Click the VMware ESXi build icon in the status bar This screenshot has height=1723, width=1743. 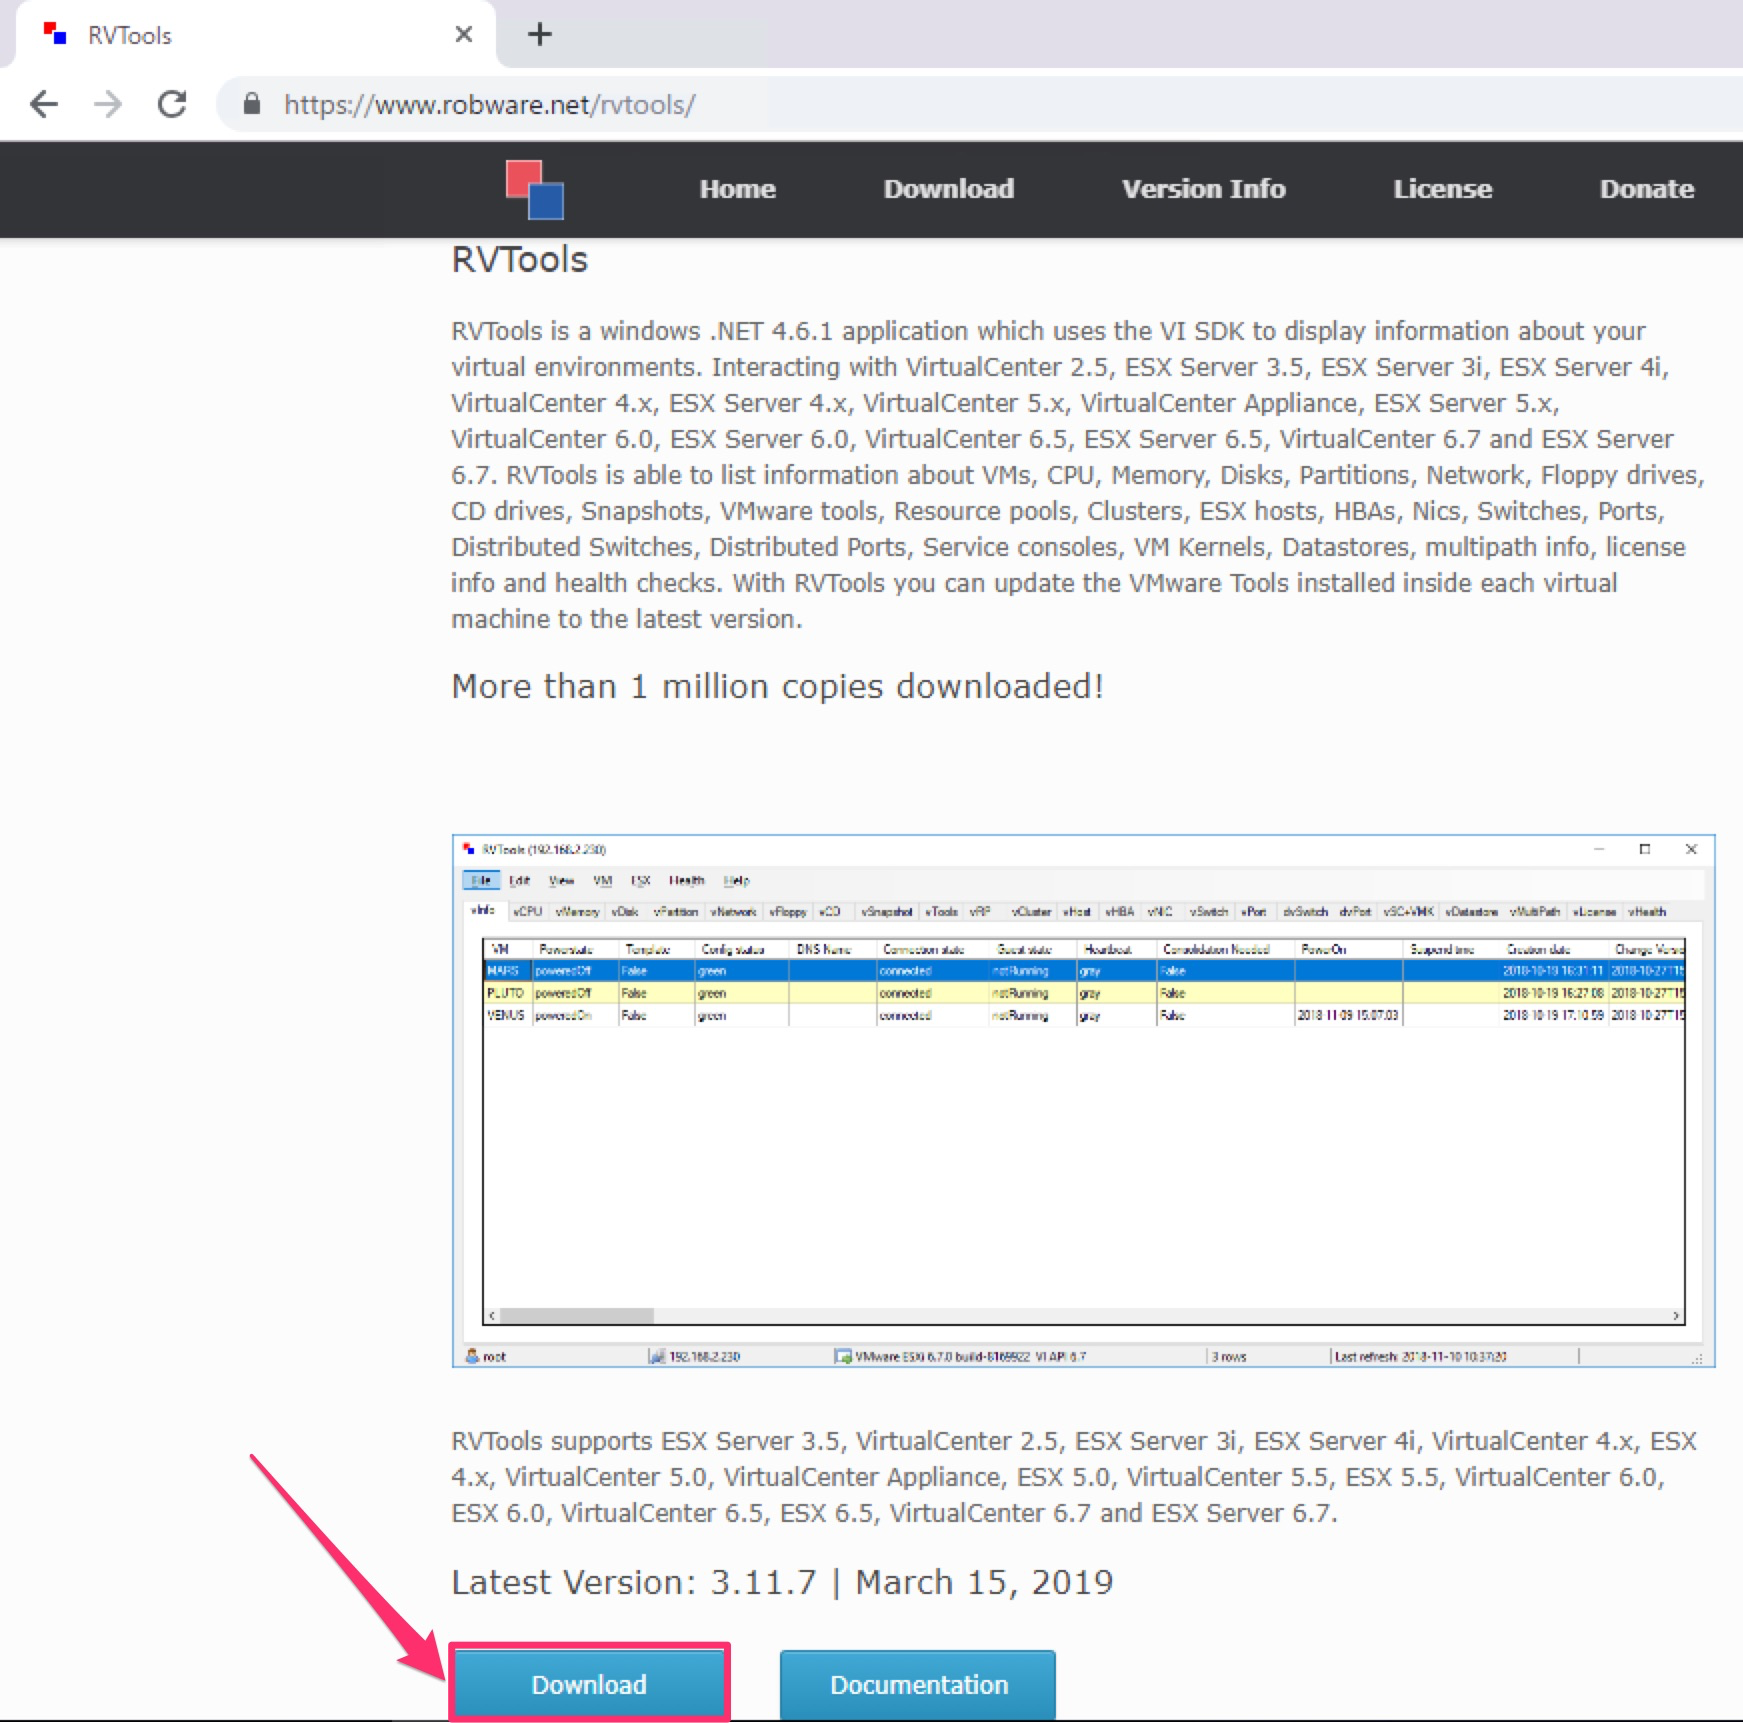point(843,1356)
